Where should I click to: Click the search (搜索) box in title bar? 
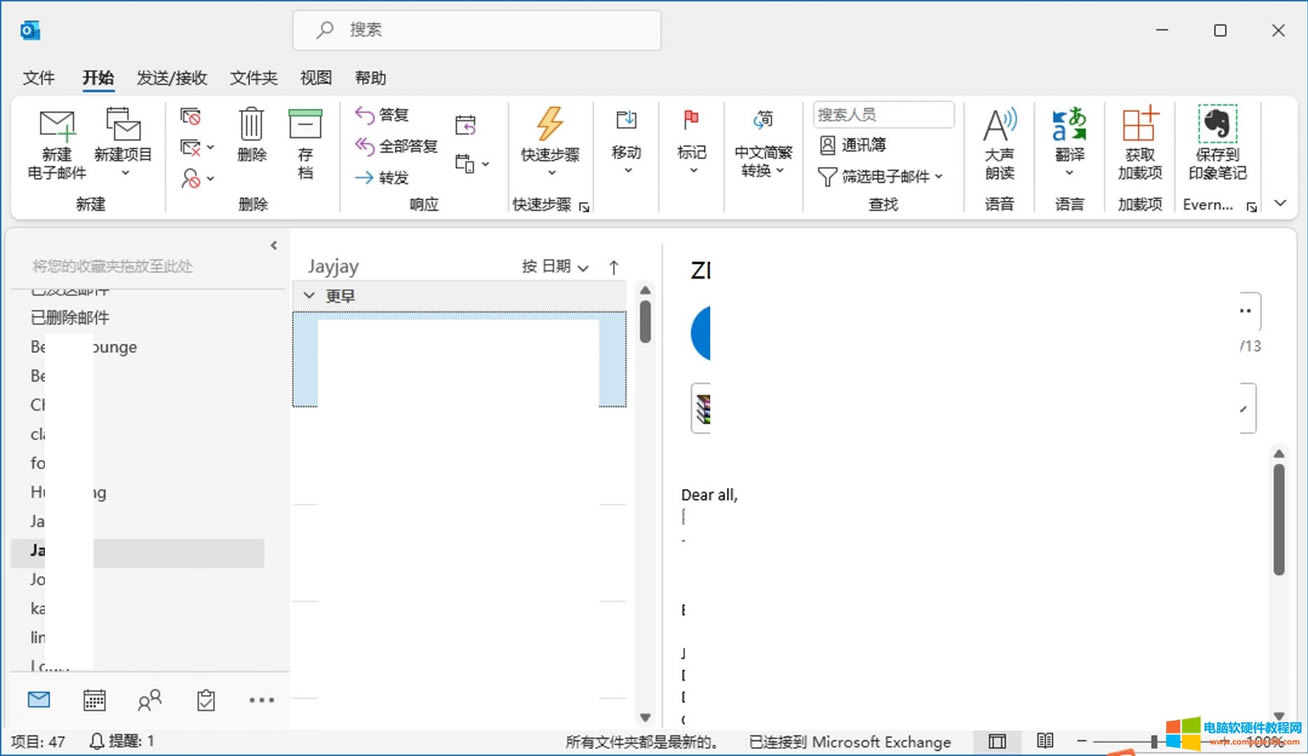(x=477, y=30)
